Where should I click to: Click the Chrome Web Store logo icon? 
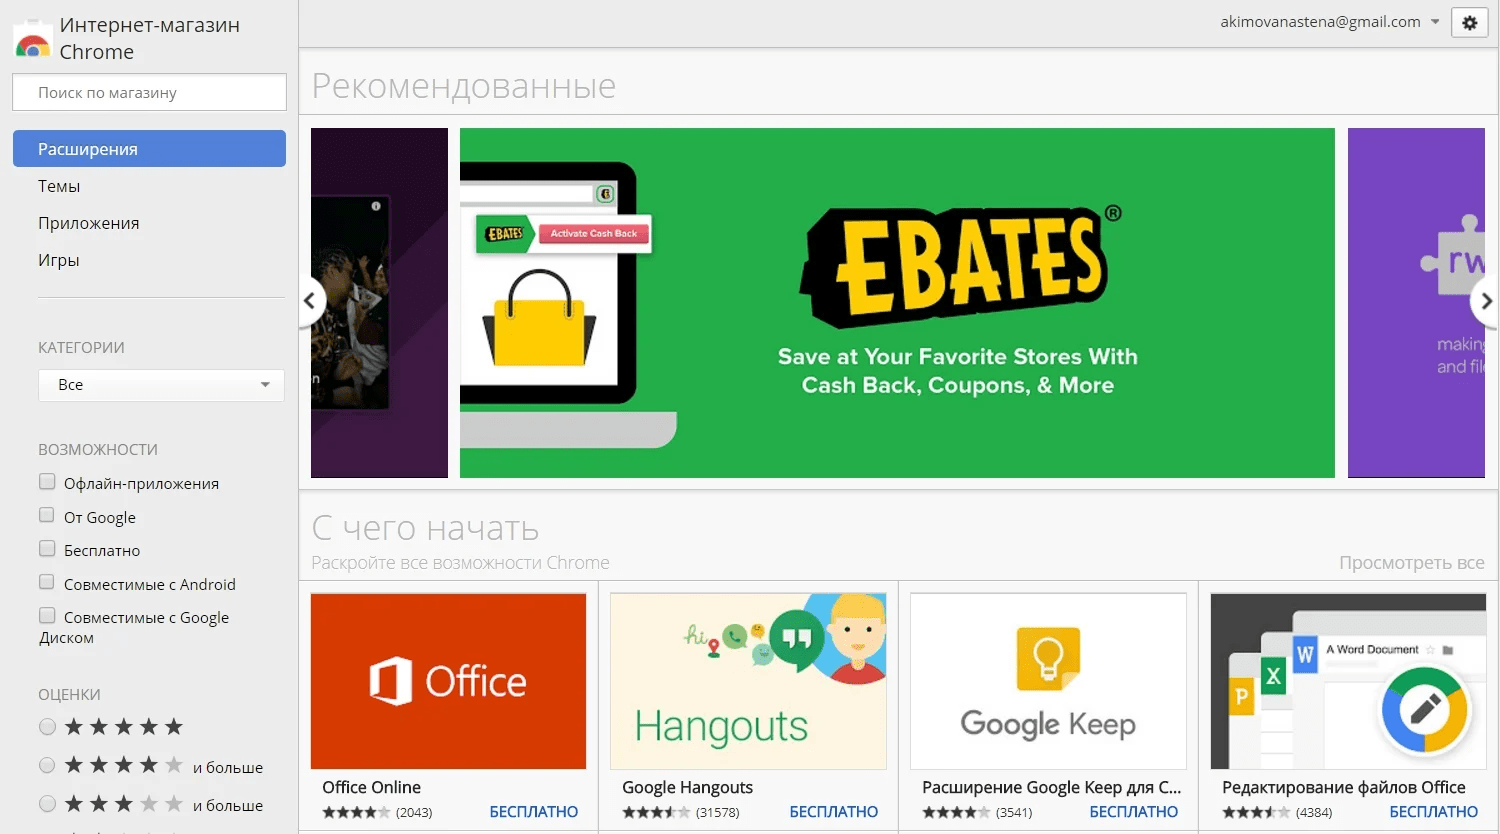click(x=33, y=39)
